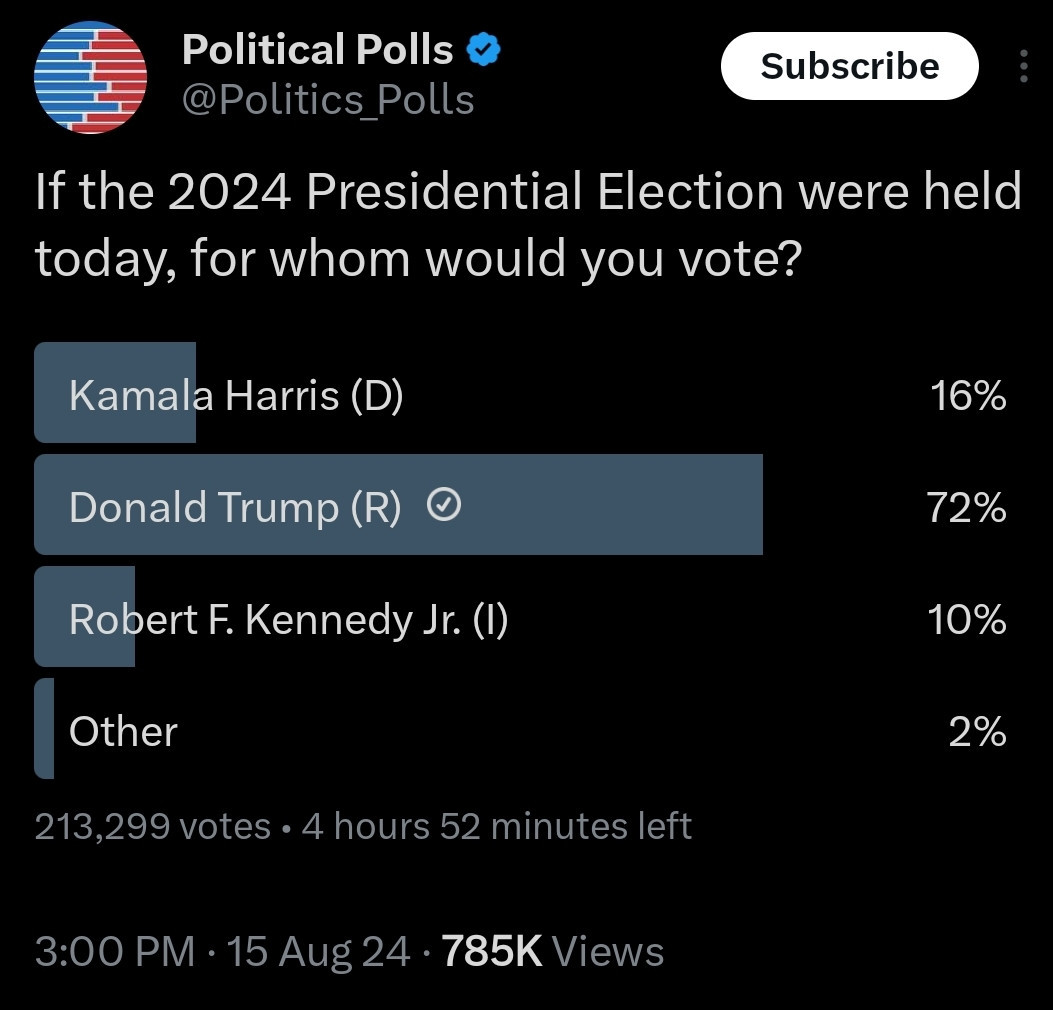
Task: Open the @Politics_Polls handle link
Action: click(x=328, y=100)
